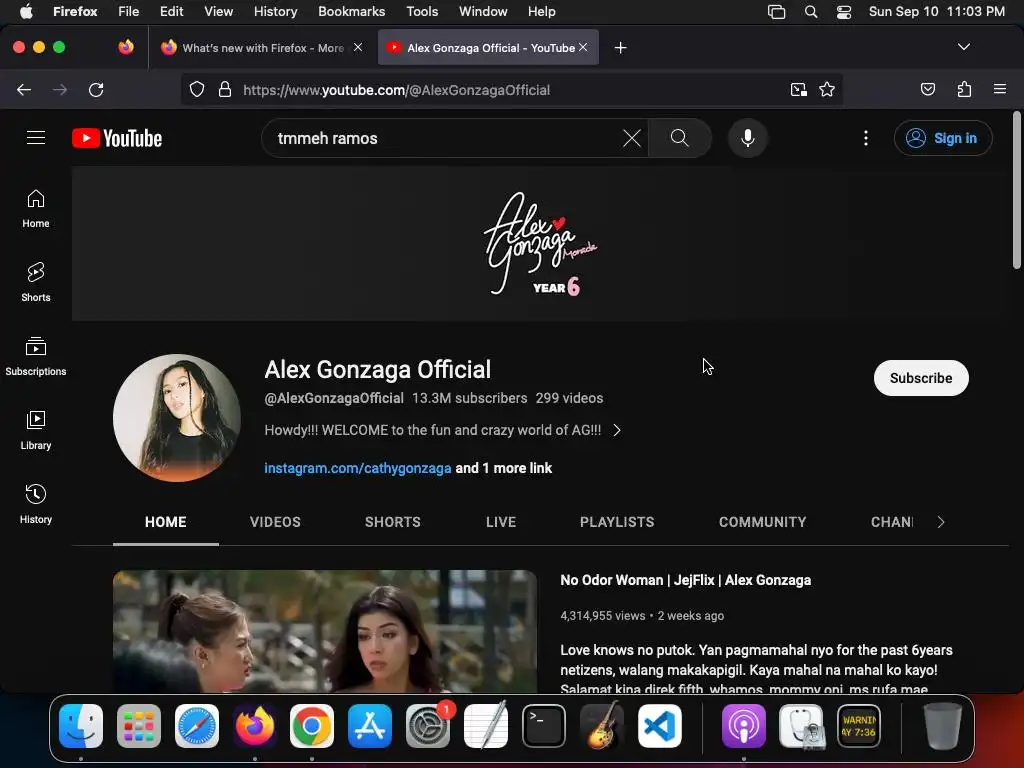Open the Home sidebar item

coord(36,208)
